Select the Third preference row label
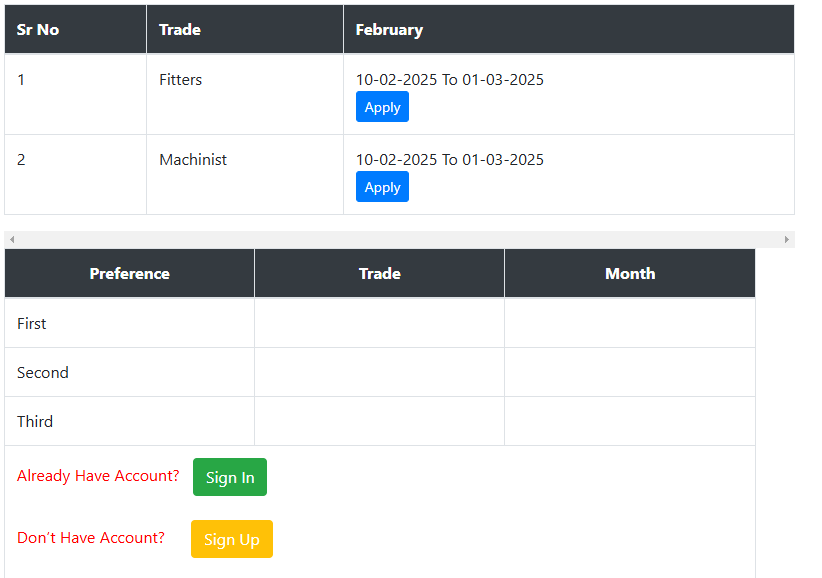 point(35,421)
